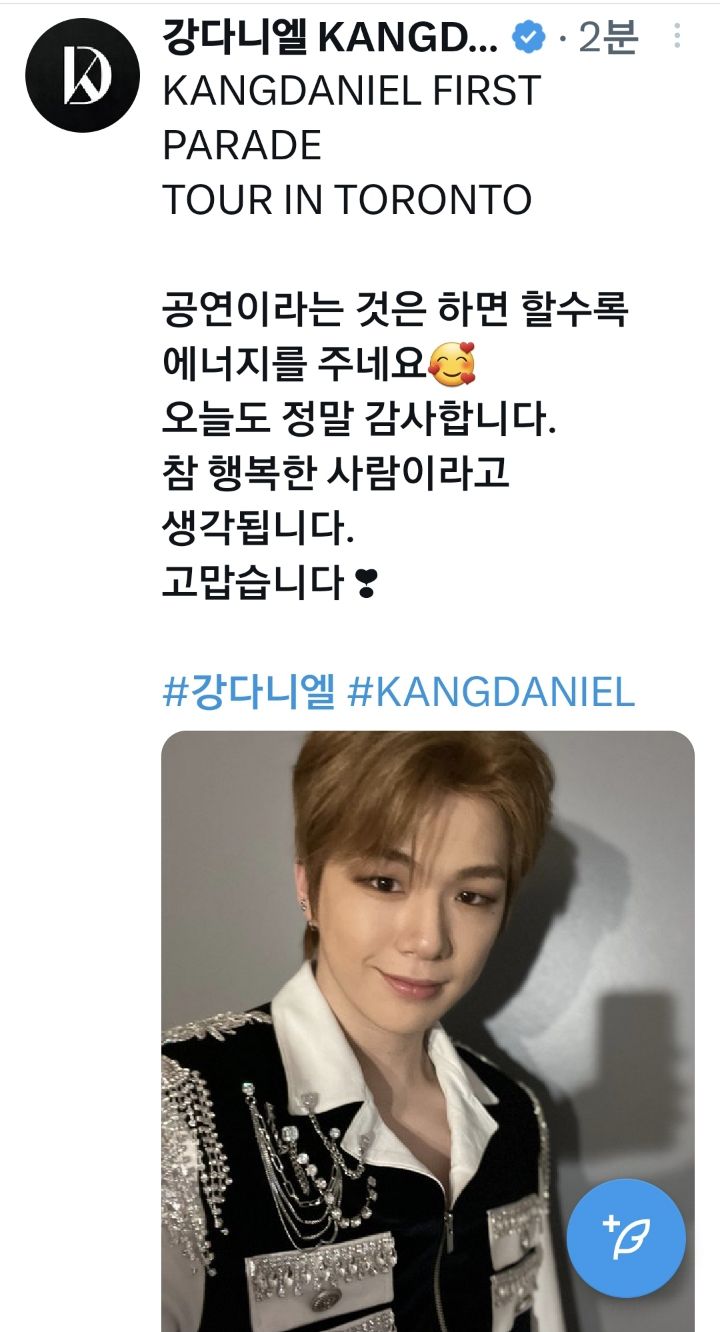Tap the TOUR IN TORONTO text
This screenshot has width=720, height=1332.
click(x=346, y=201)
